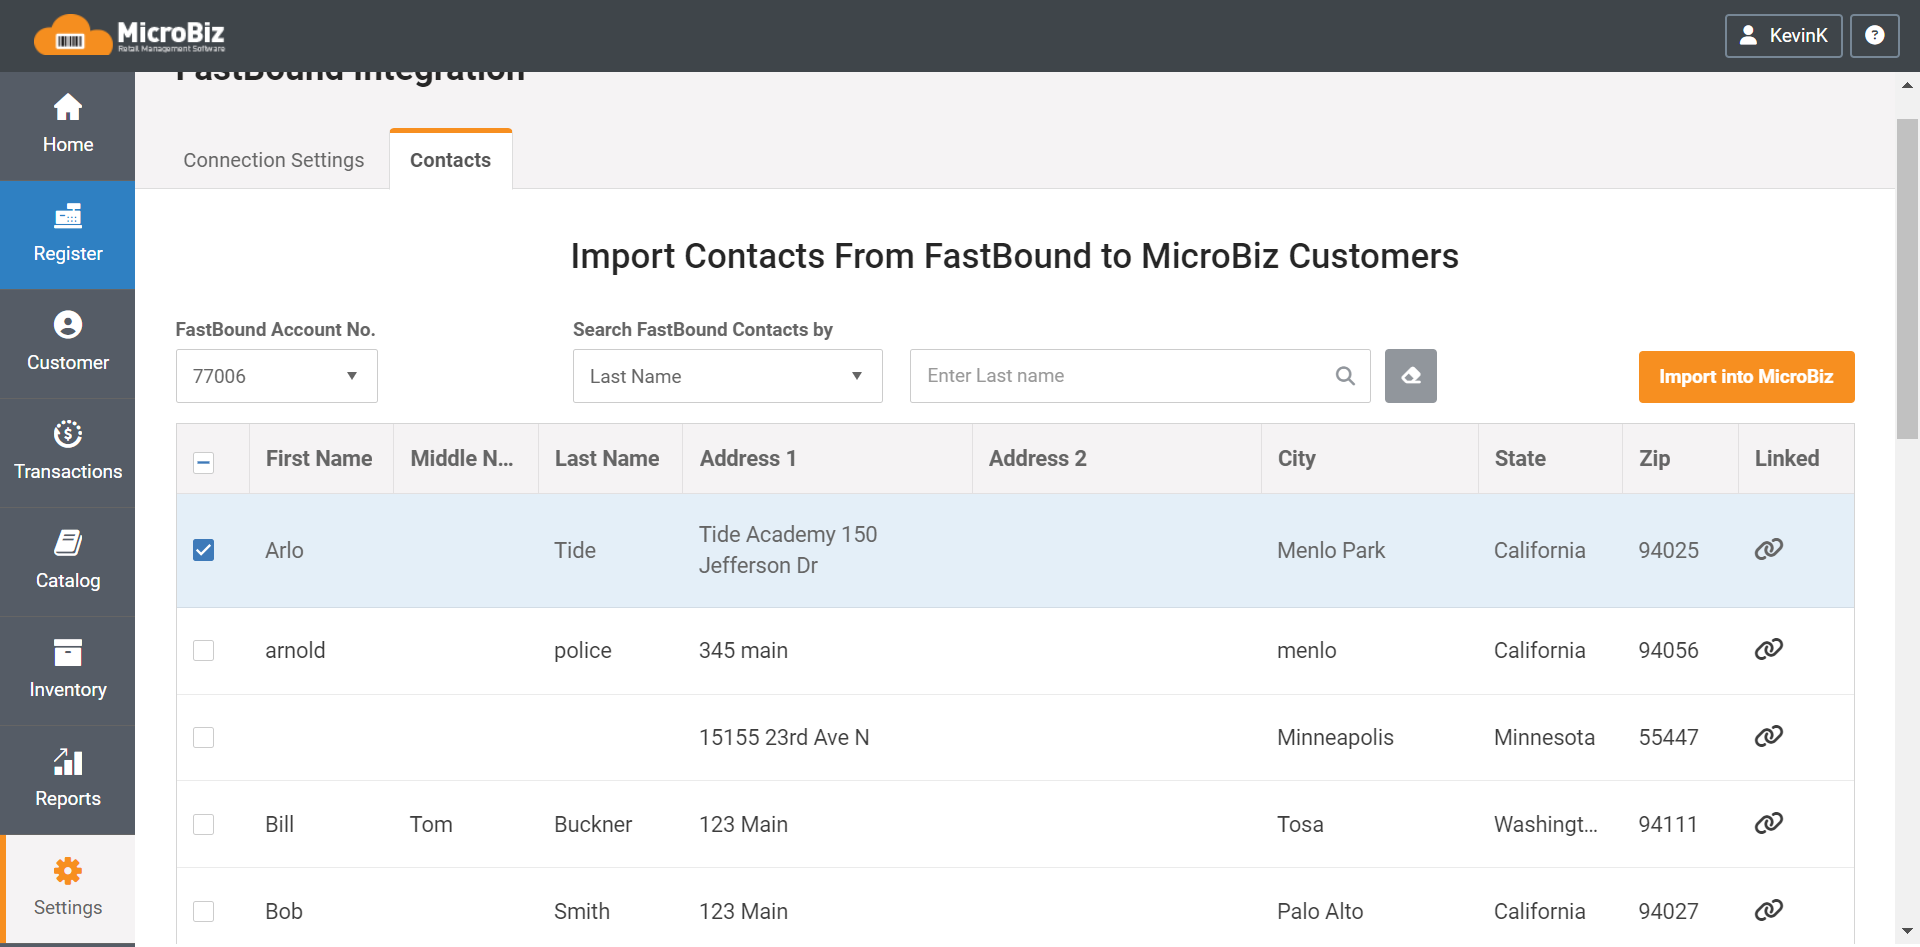Click the eraser clear search button
The width and height of the screenshot is (1920, 947).
(x=1410, y=376)
